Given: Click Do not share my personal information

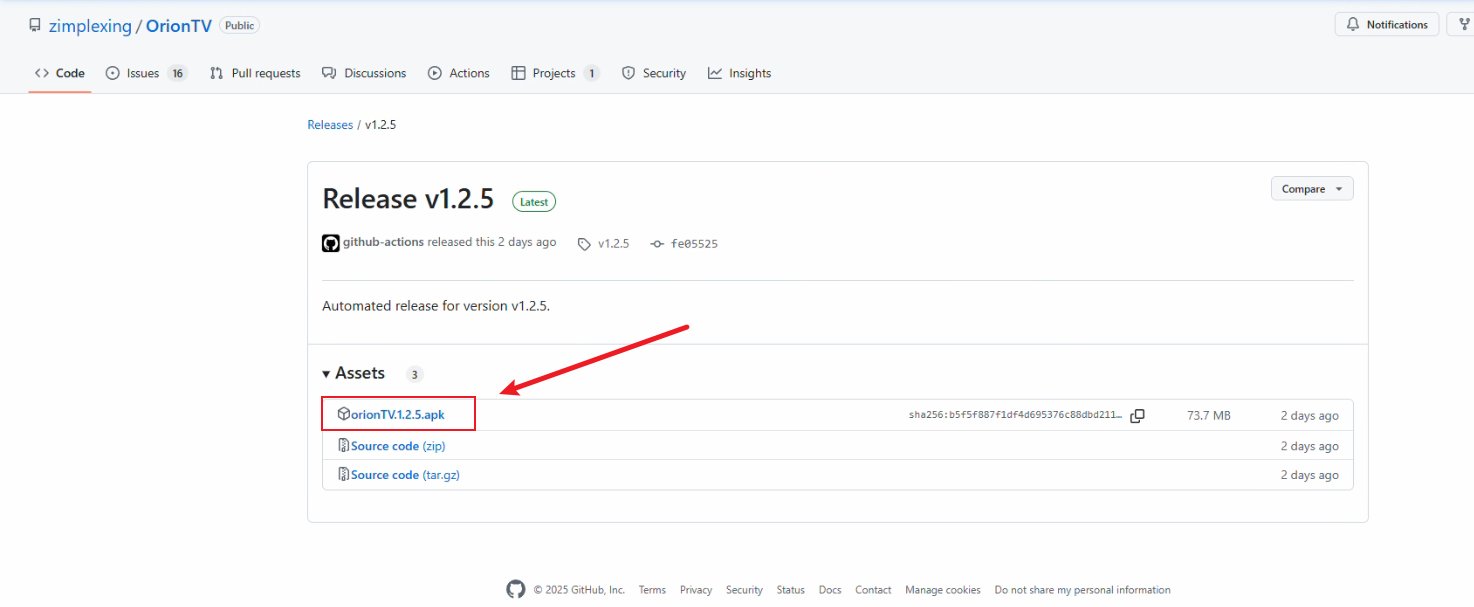Looking at the screenshot, I should 1082,590.
